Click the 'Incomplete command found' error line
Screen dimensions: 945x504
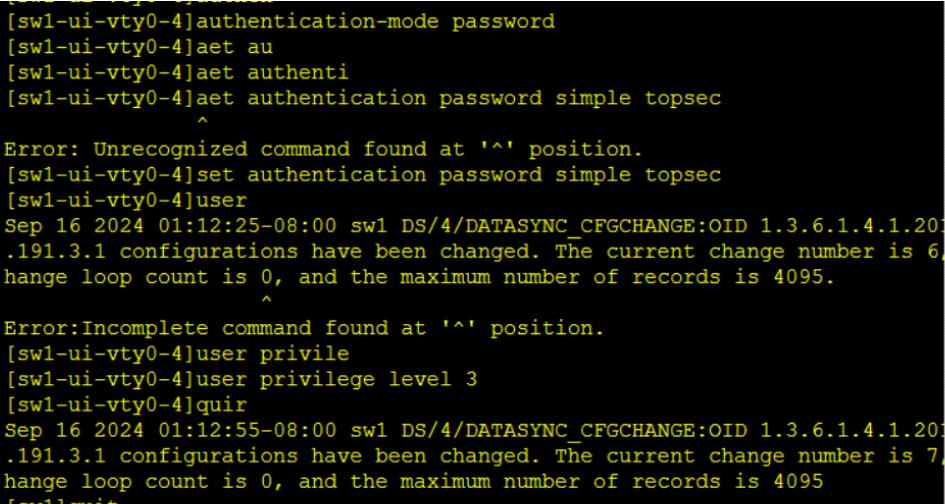point(304,329)
